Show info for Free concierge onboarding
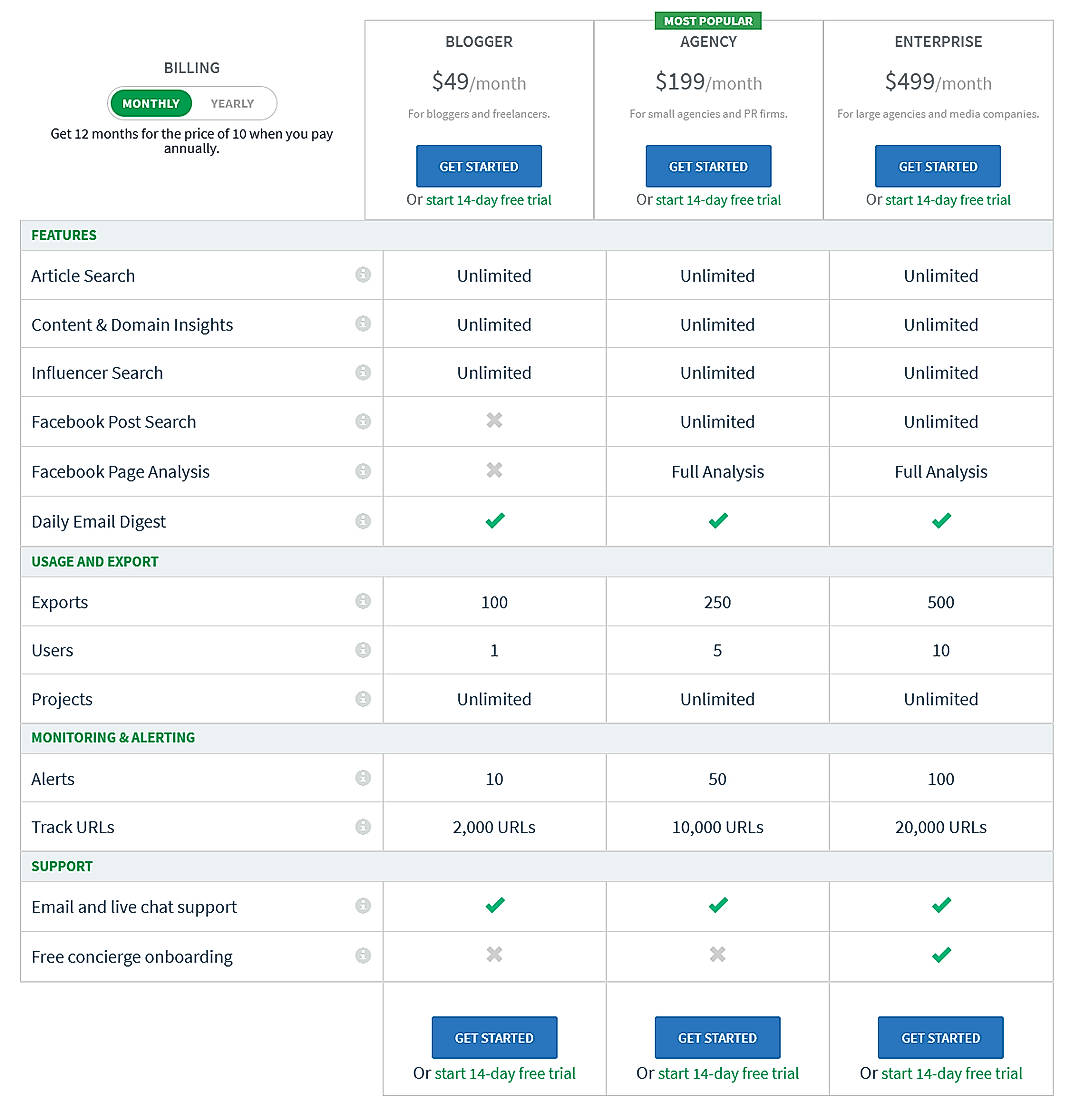The image size is (1070, 1114). pyautogui.click(x=363, y=956)
